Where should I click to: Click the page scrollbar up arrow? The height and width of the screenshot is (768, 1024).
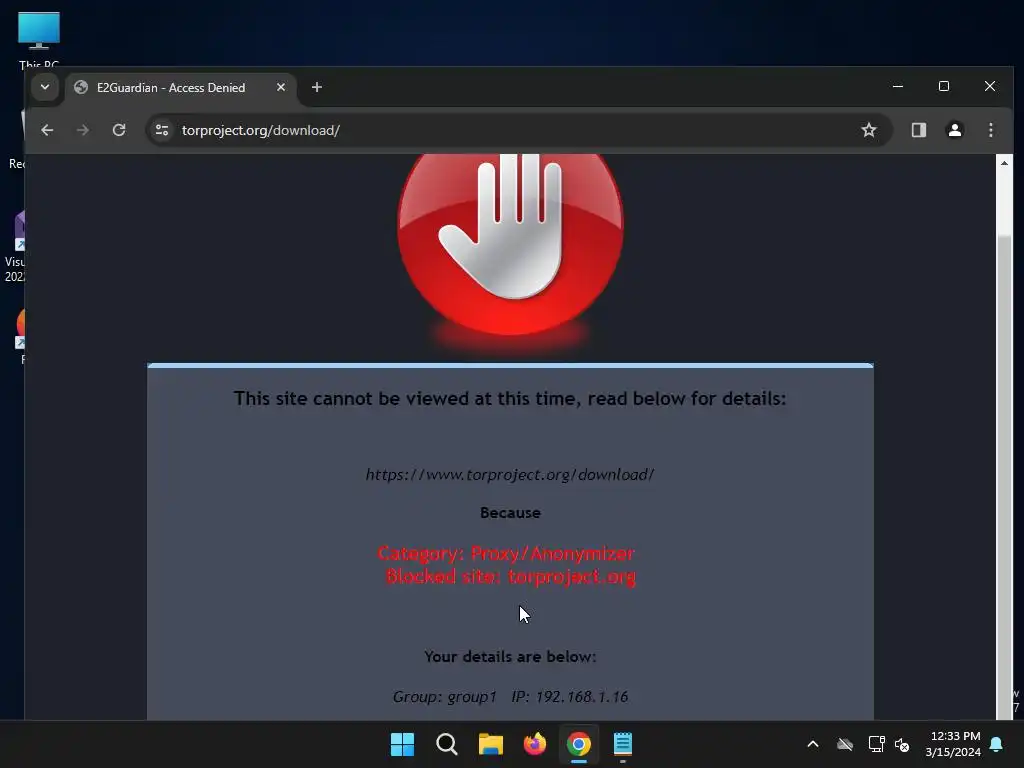1004,163
